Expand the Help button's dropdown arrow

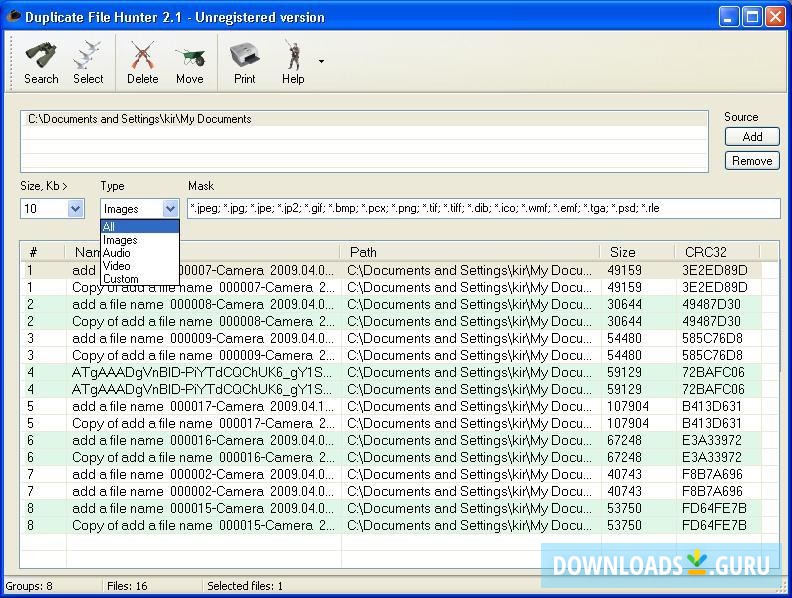pos(321,62)
